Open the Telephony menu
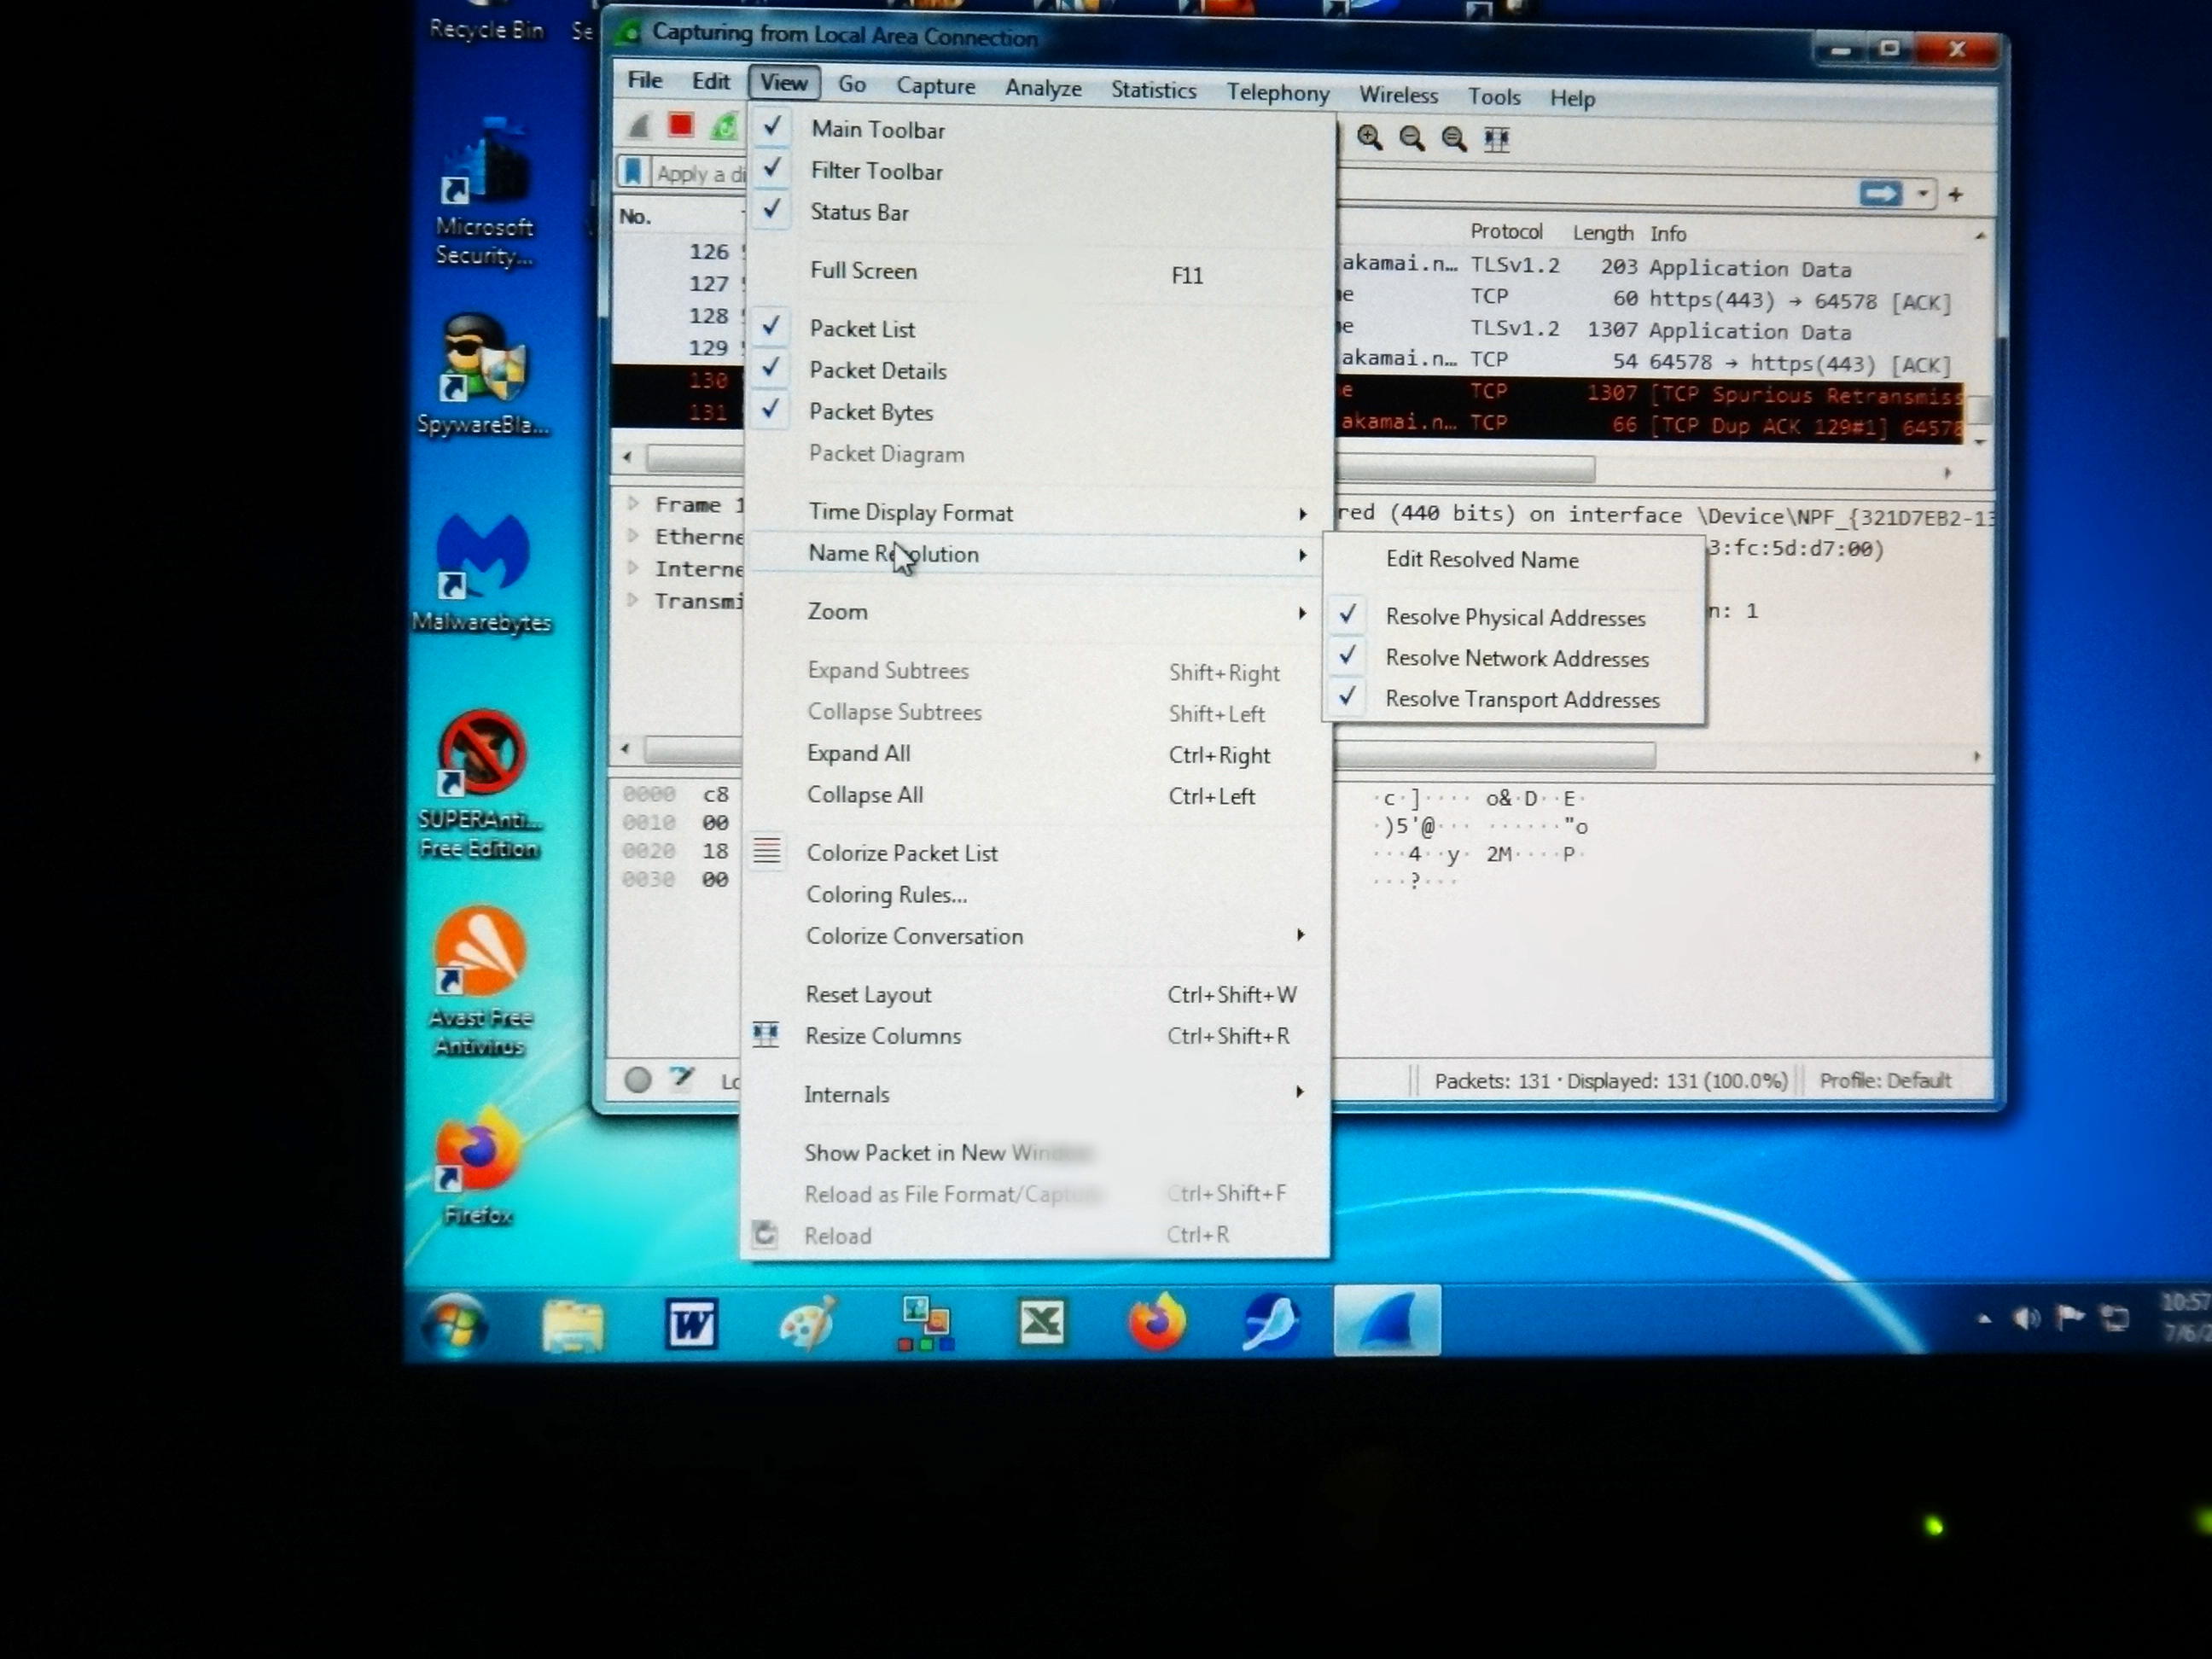 pyautogui.click(x=1277, y=93)
